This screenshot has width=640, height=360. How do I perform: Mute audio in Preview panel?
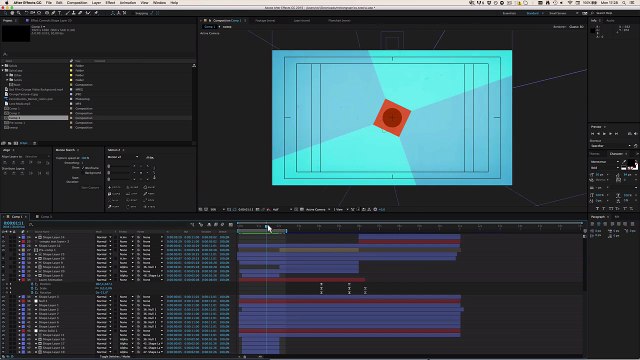click(x=636, y=133)
